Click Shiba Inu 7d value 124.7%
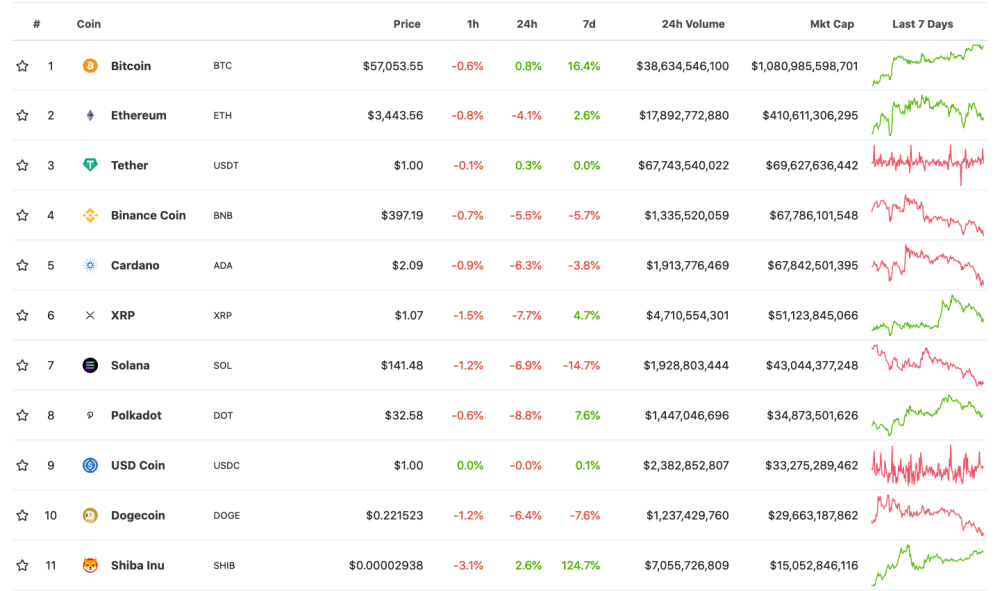1000x591 pixels. (x=580, y=565)
